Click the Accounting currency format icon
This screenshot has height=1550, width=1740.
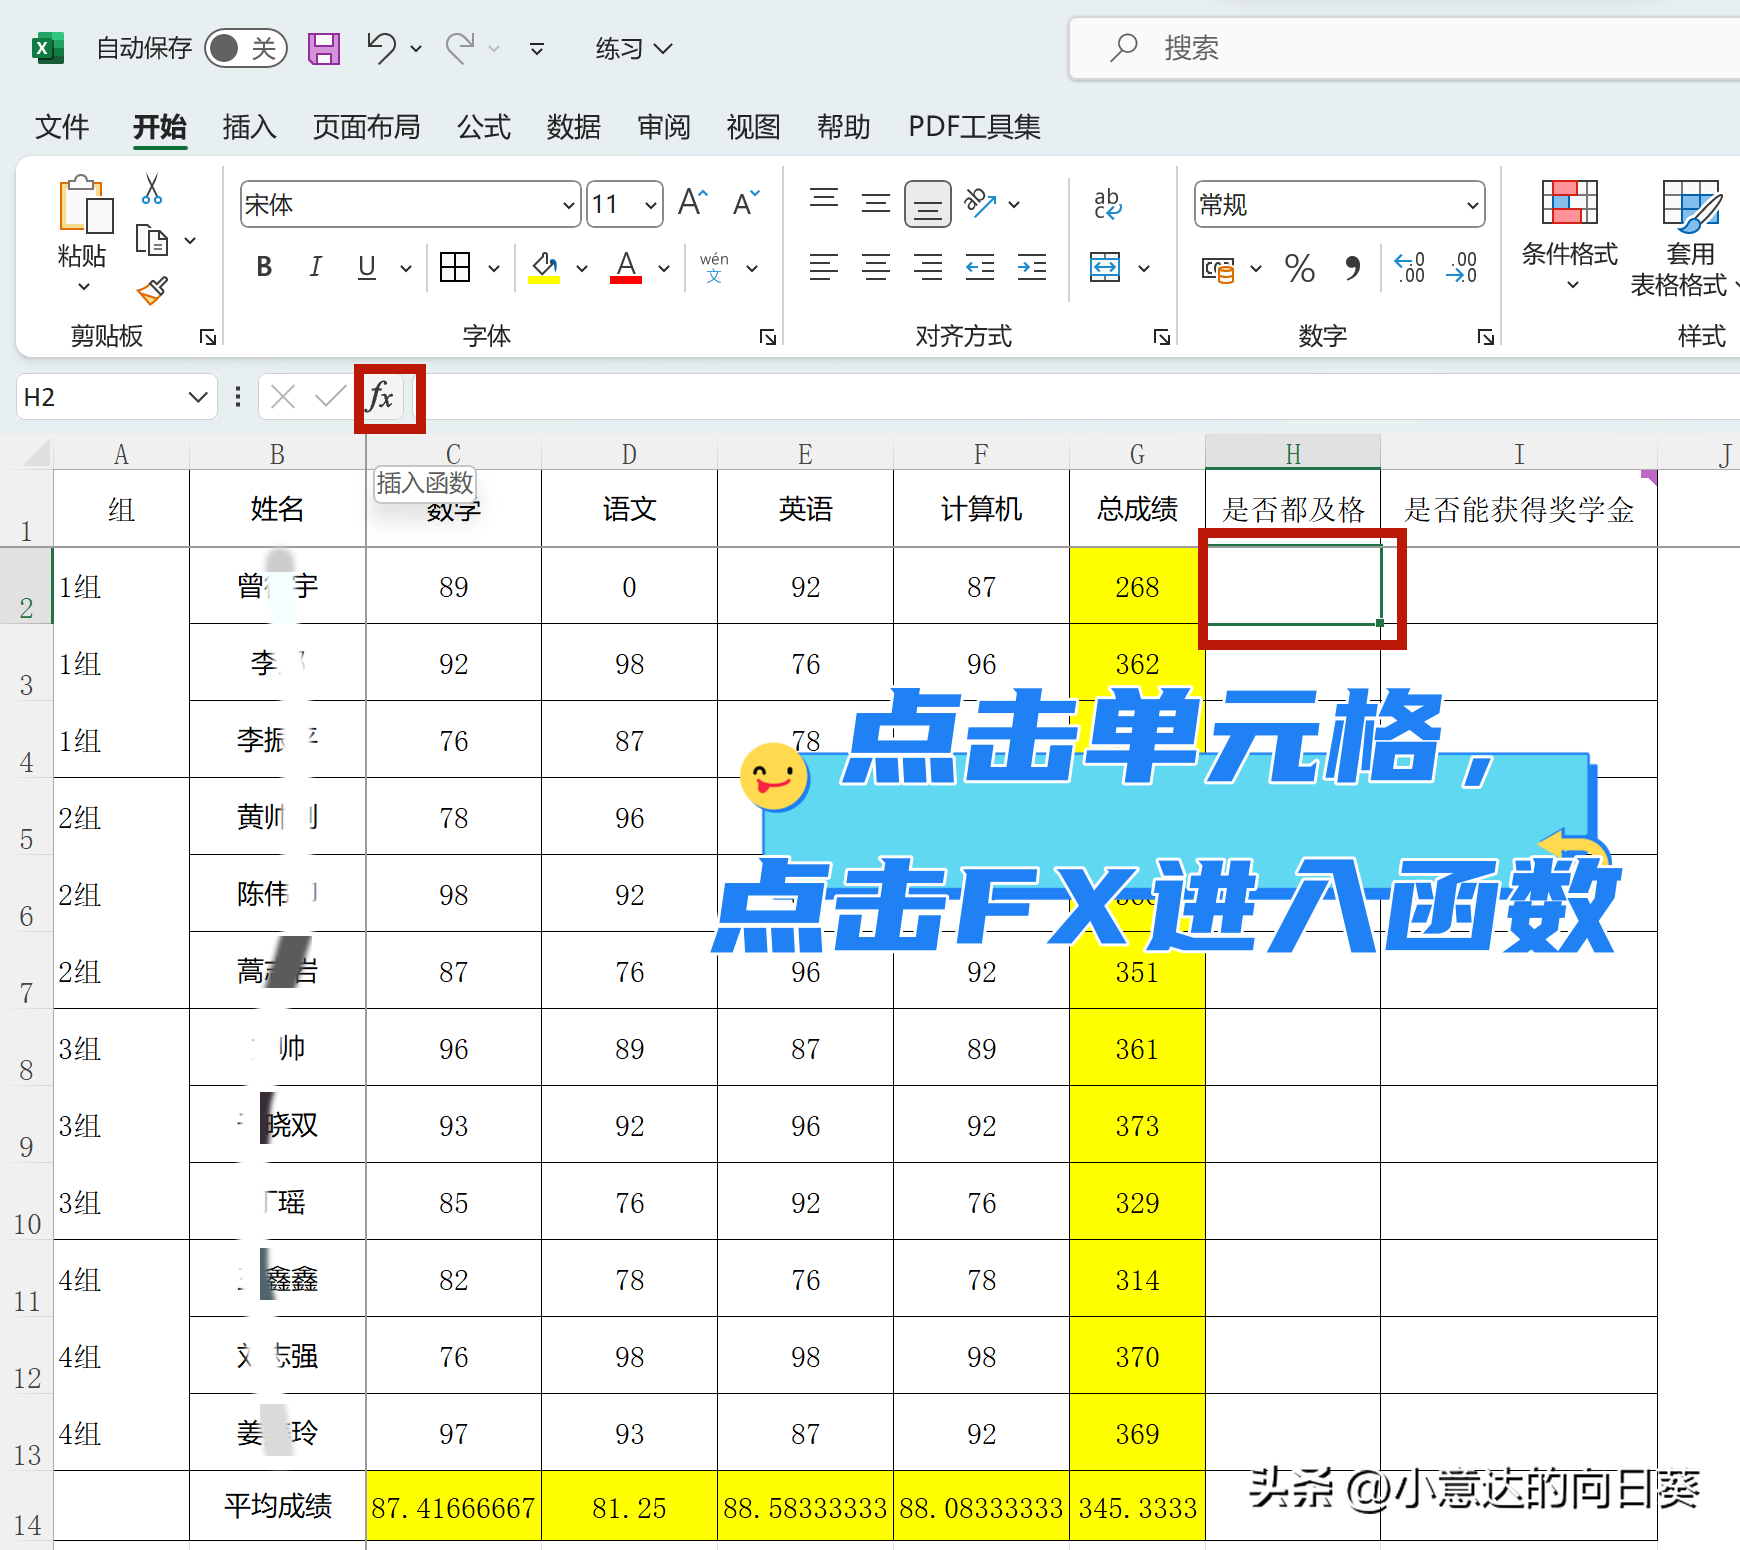click(1218, 268)
